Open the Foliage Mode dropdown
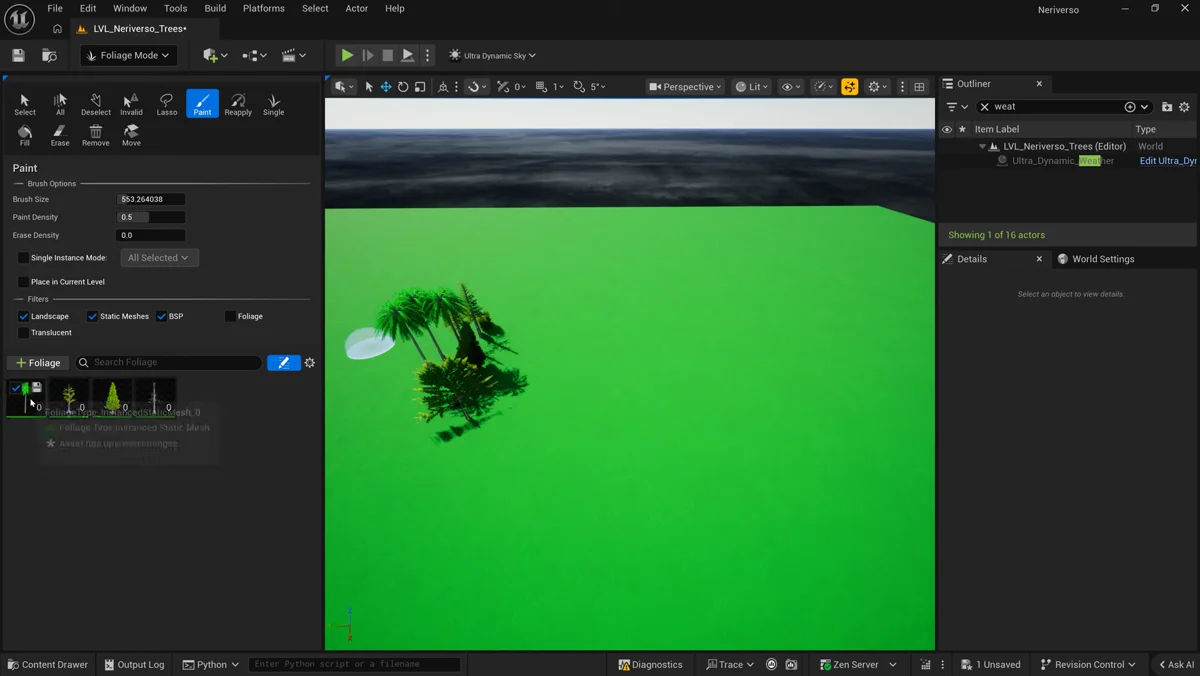Image resolution: width=1200 pixels, height=676 pixels. pos(129,55)
